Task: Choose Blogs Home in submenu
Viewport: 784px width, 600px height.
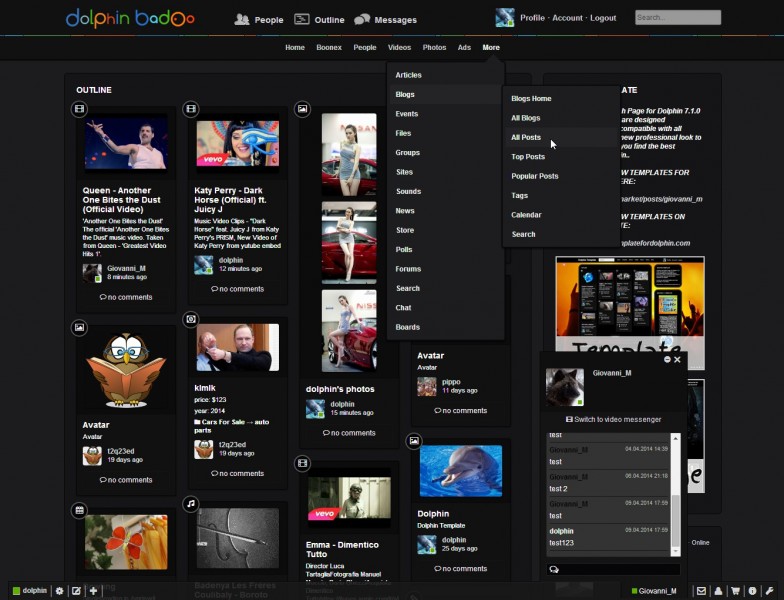Action: point(531,98)
